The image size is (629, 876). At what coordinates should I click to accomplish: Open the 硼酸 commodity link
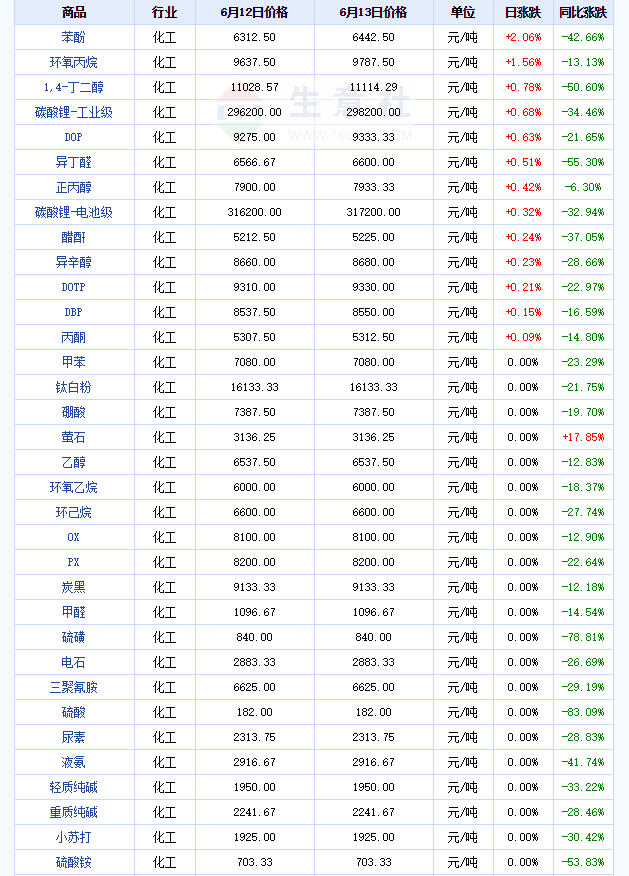pos(73,412)
